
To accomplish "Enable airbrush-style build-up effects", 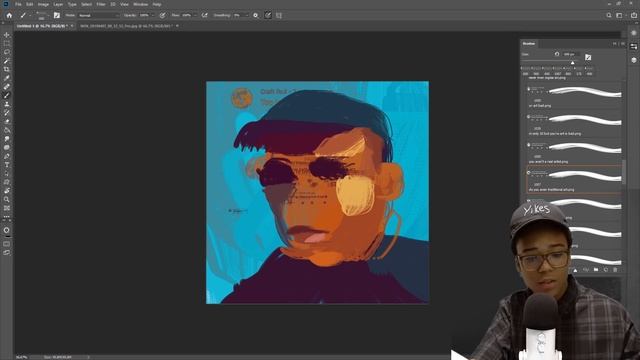I will point(204,16).
